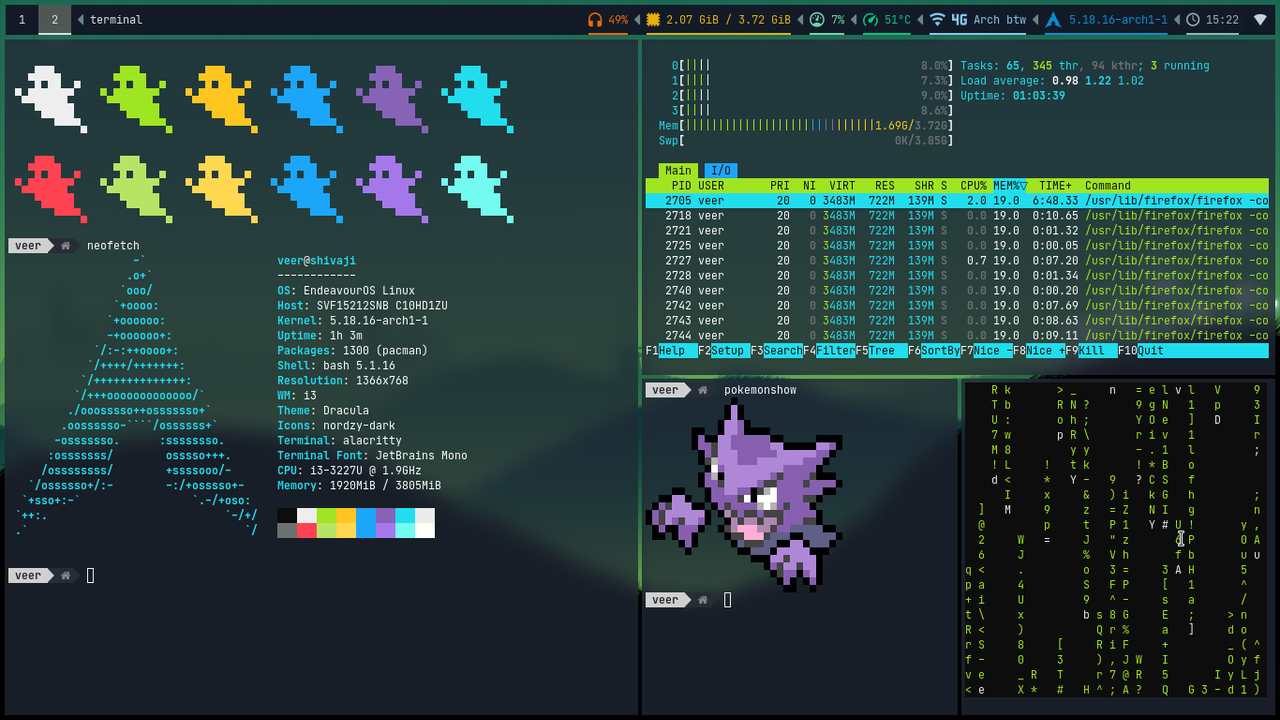Click the htop Swp usage meter
Screen dimensions: 1280x720
pos(805,141)
